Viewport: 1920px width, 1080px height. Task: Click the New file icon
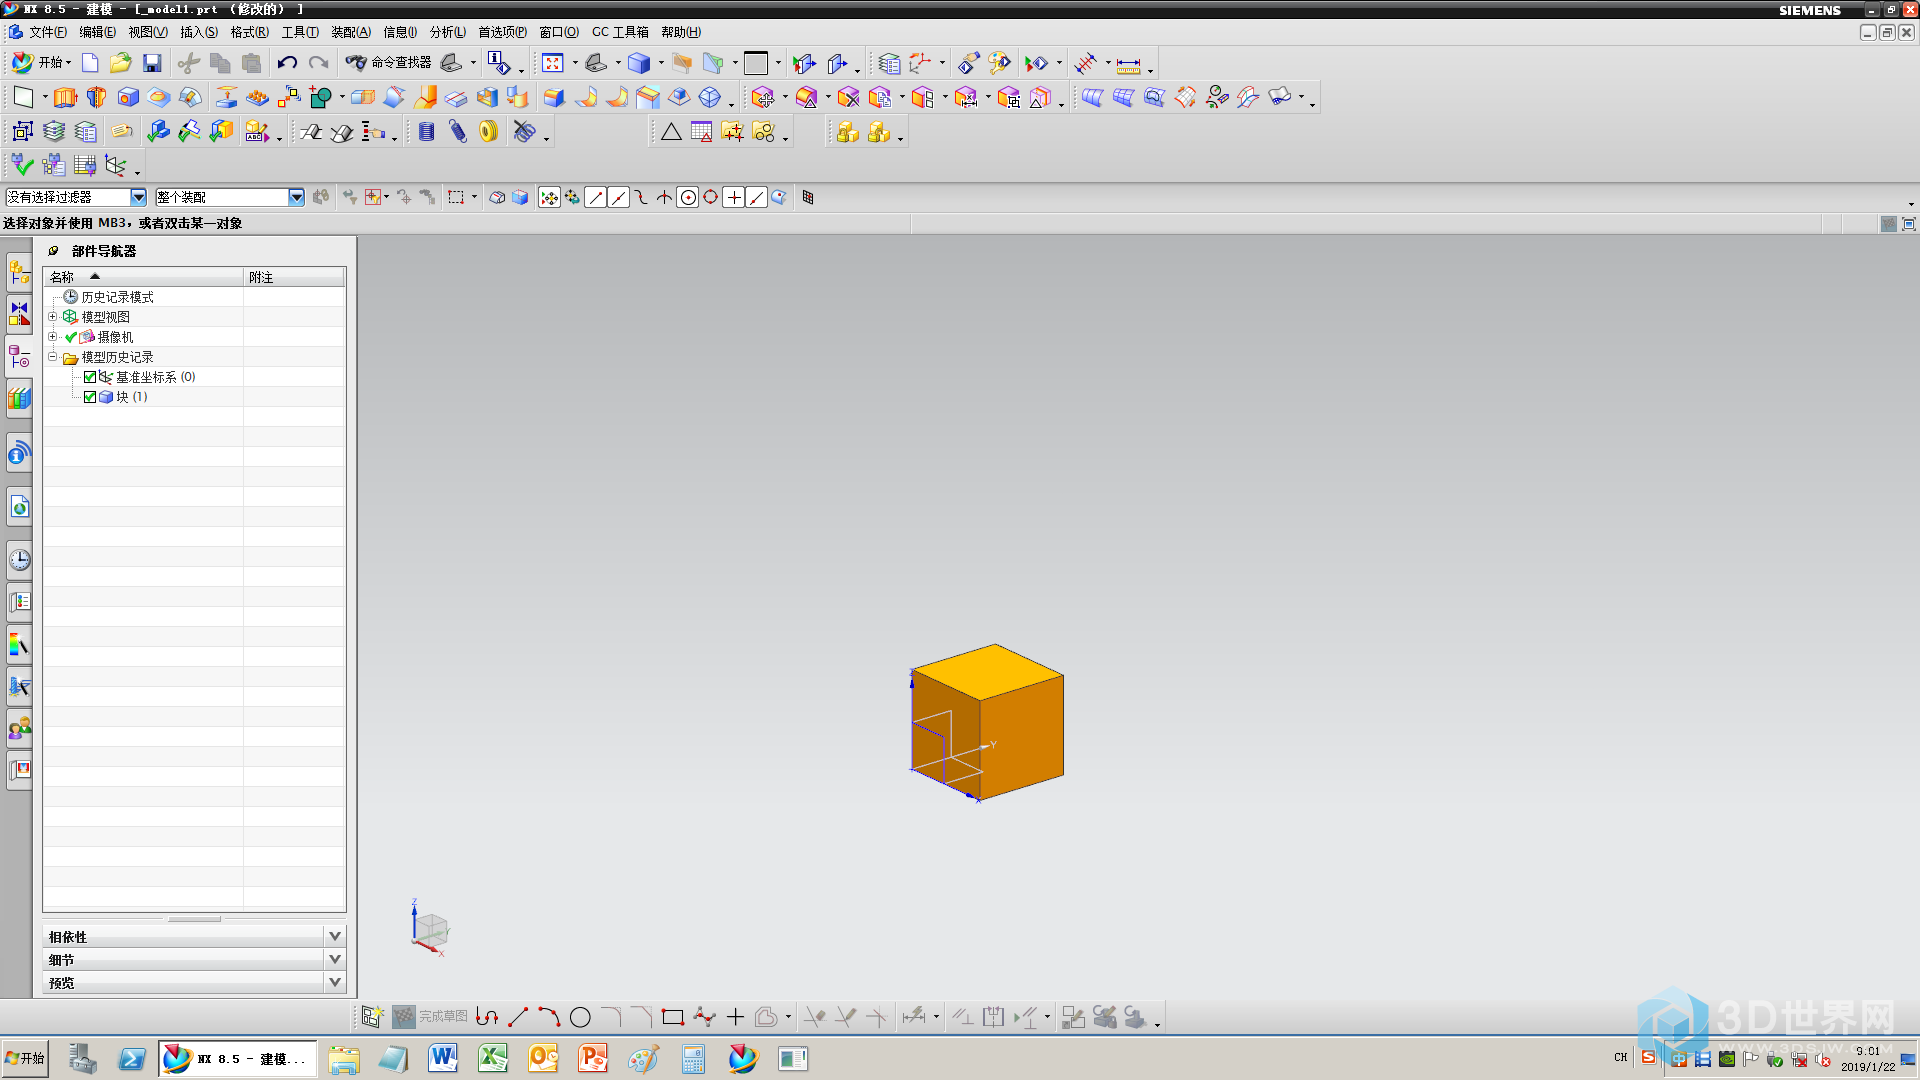pyautogui.click(x=90, y=63)
